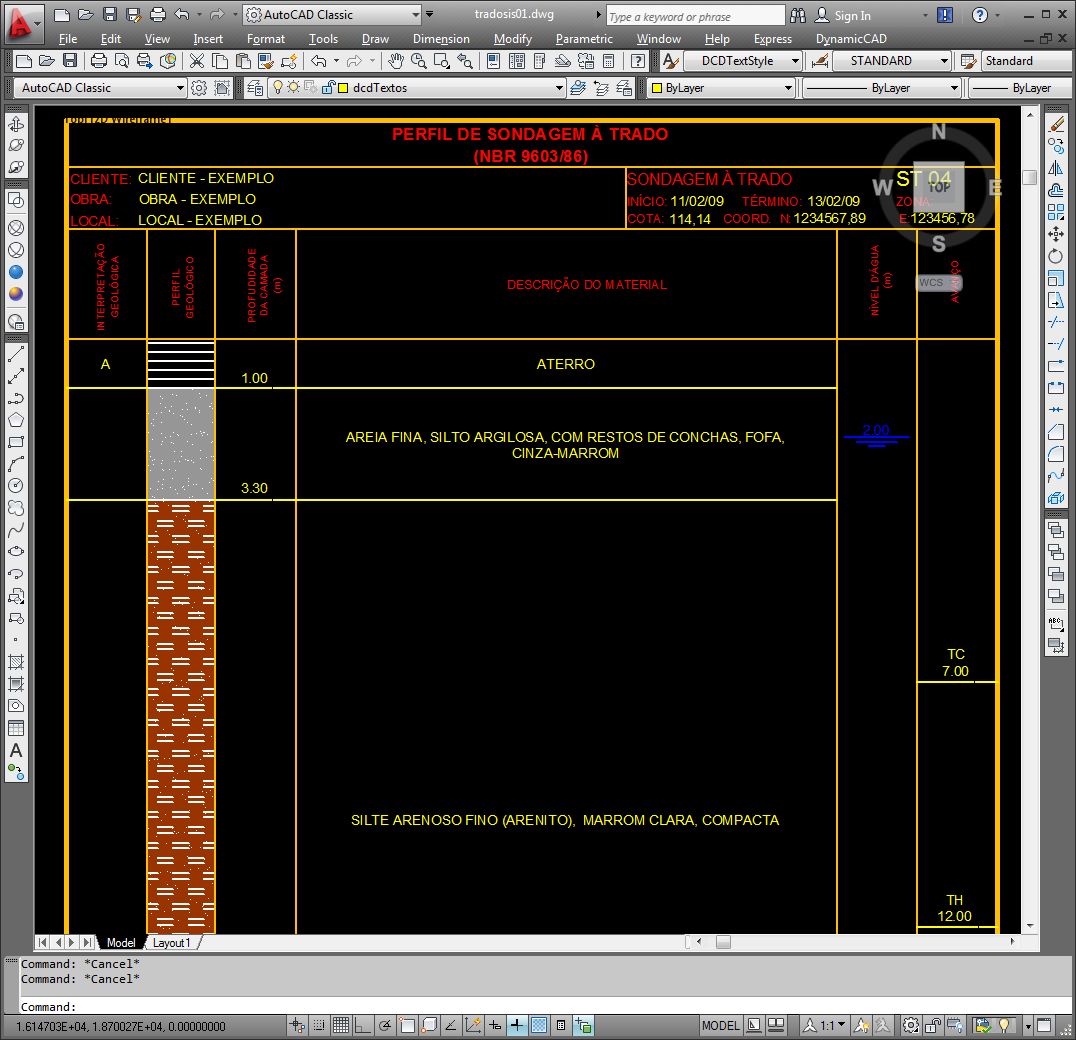Open the DynamicCAD menu

[851, 39]
